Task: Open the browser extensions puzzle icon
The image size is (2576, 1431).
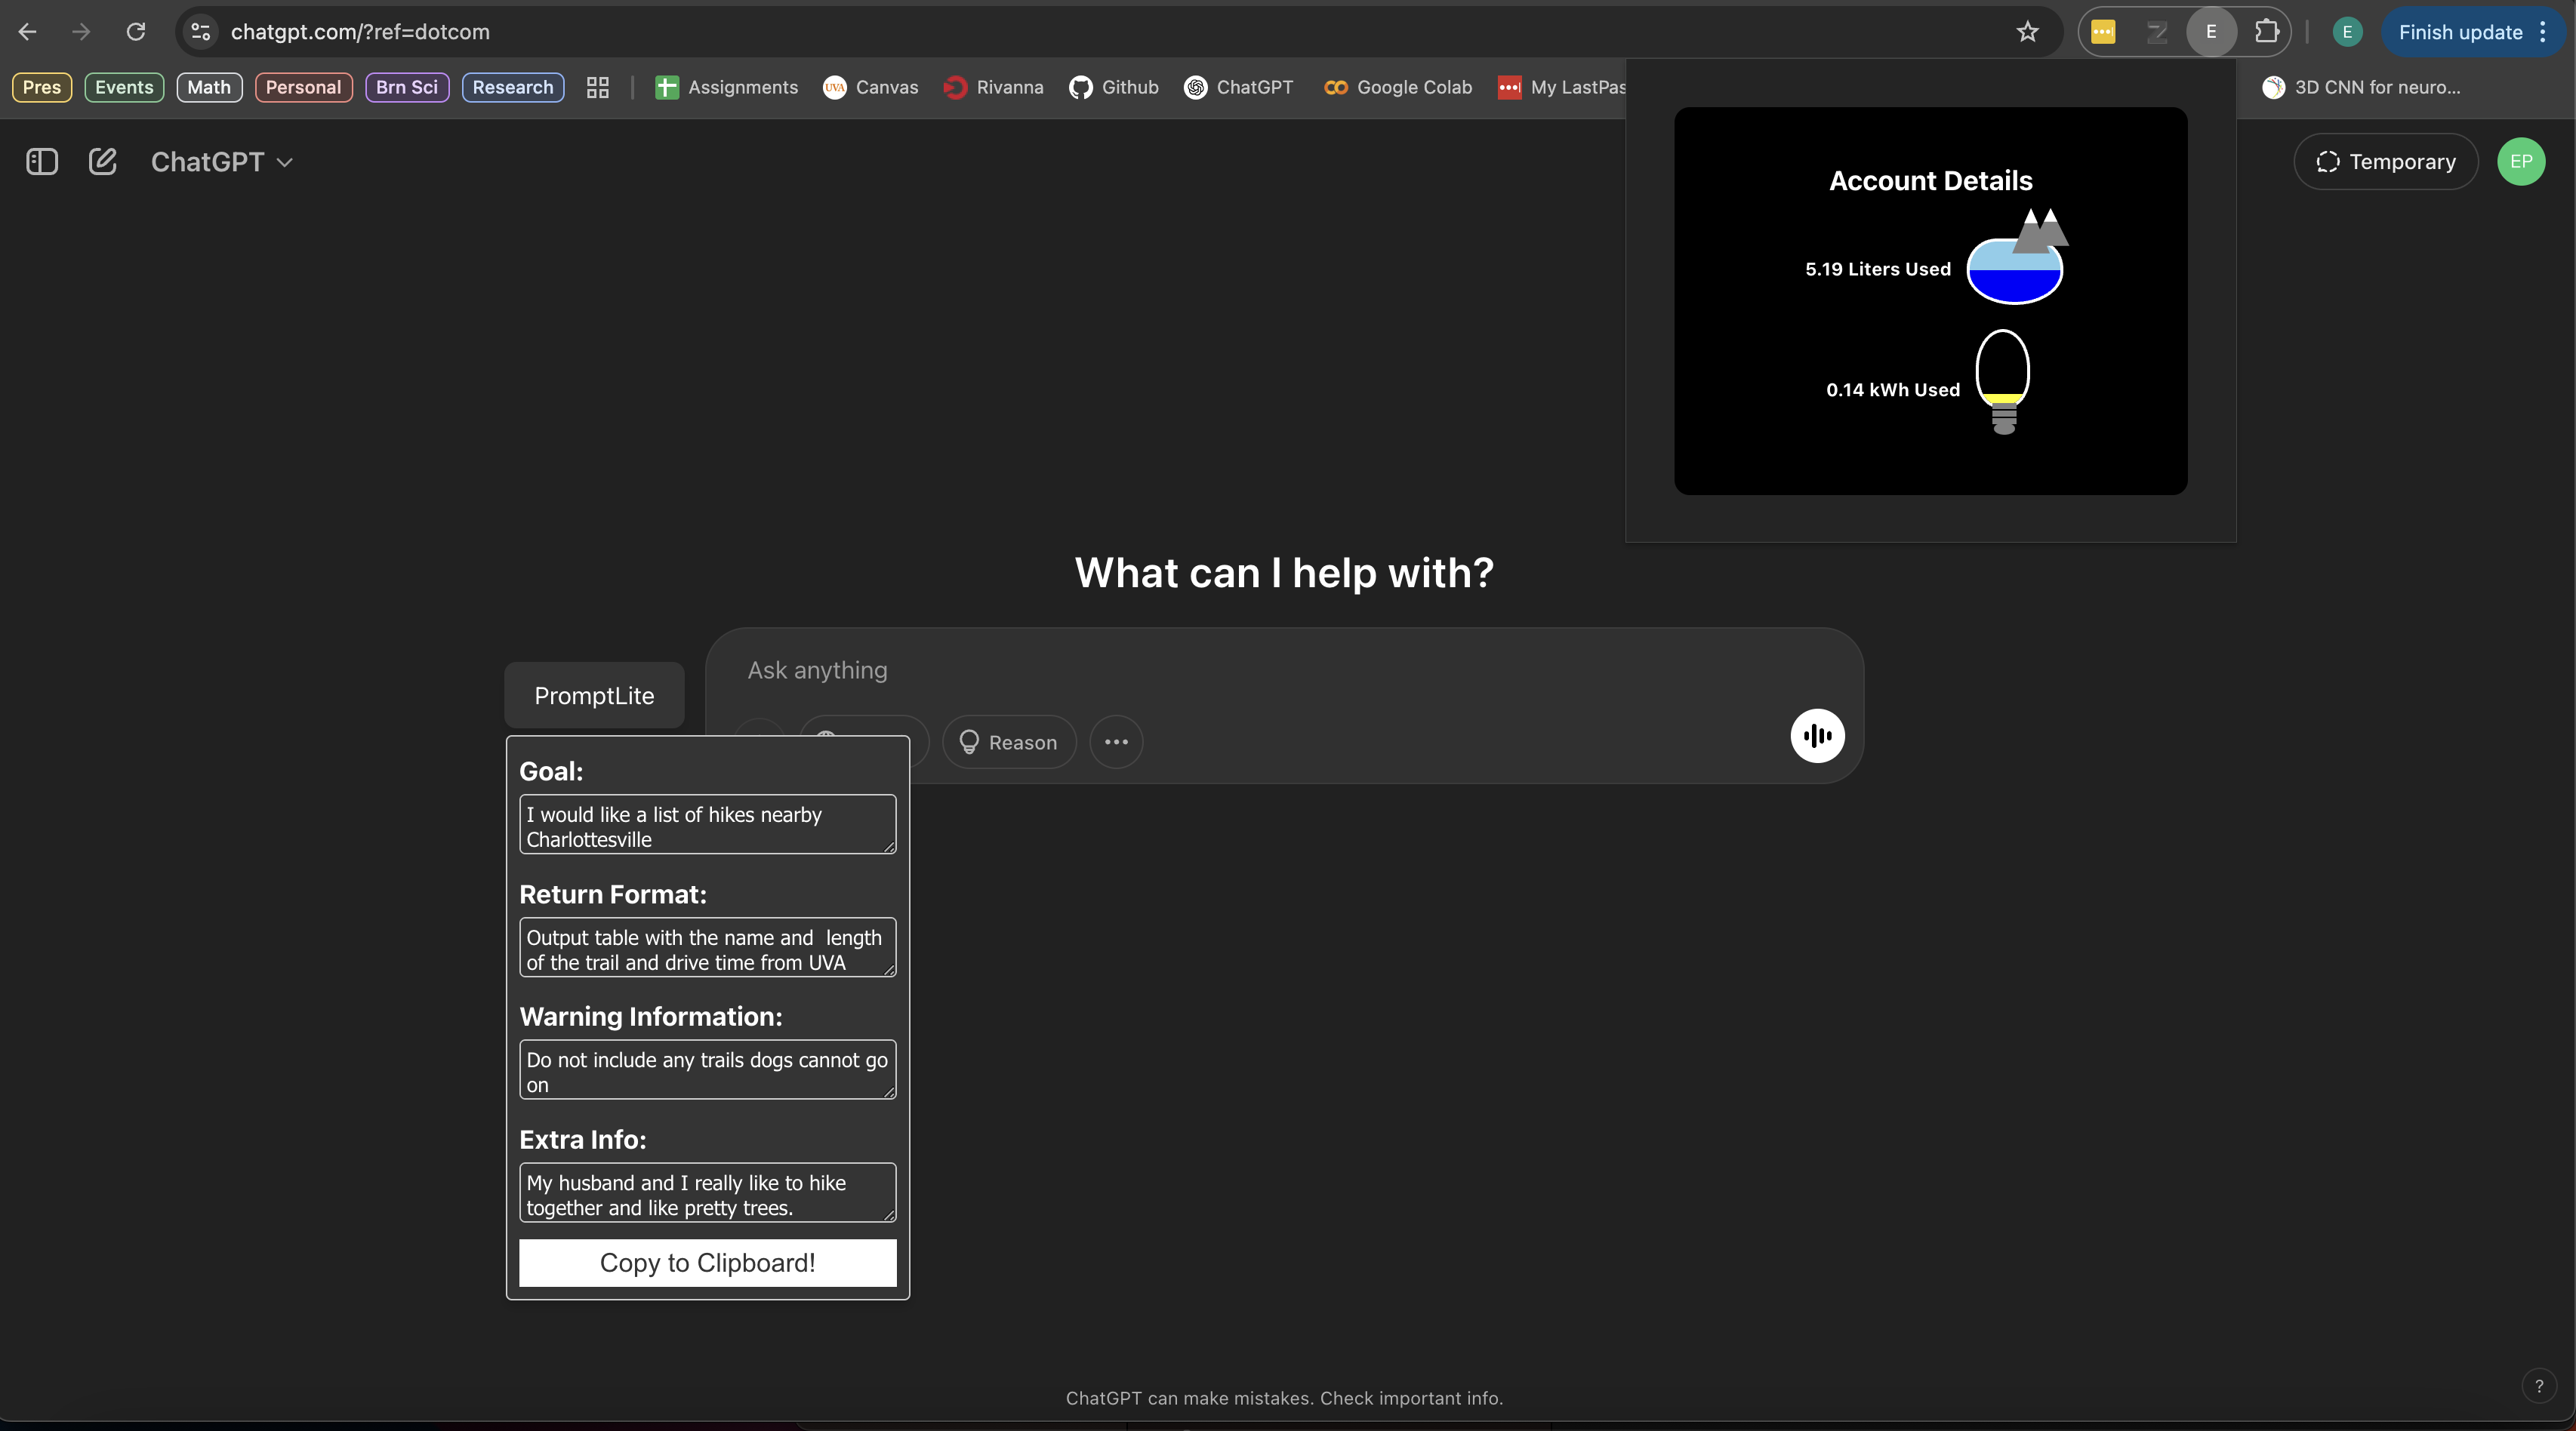Action: click(x=2266, y=32)
